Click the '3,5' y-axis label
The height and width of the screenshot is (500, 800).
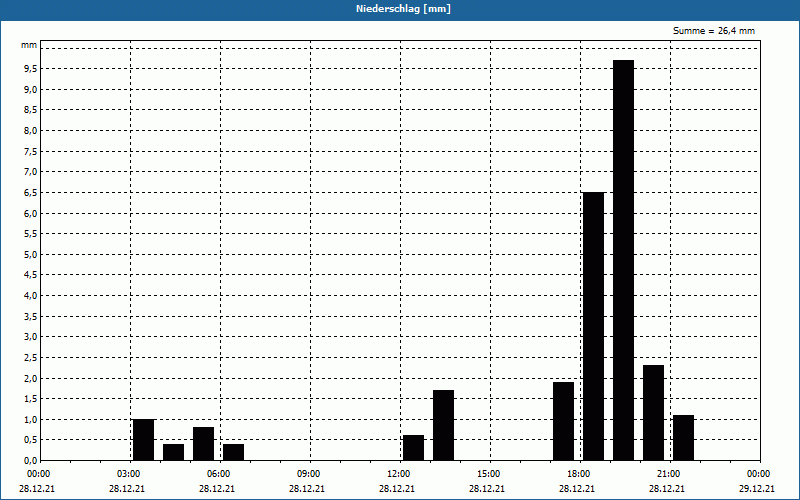pos(31,316)
